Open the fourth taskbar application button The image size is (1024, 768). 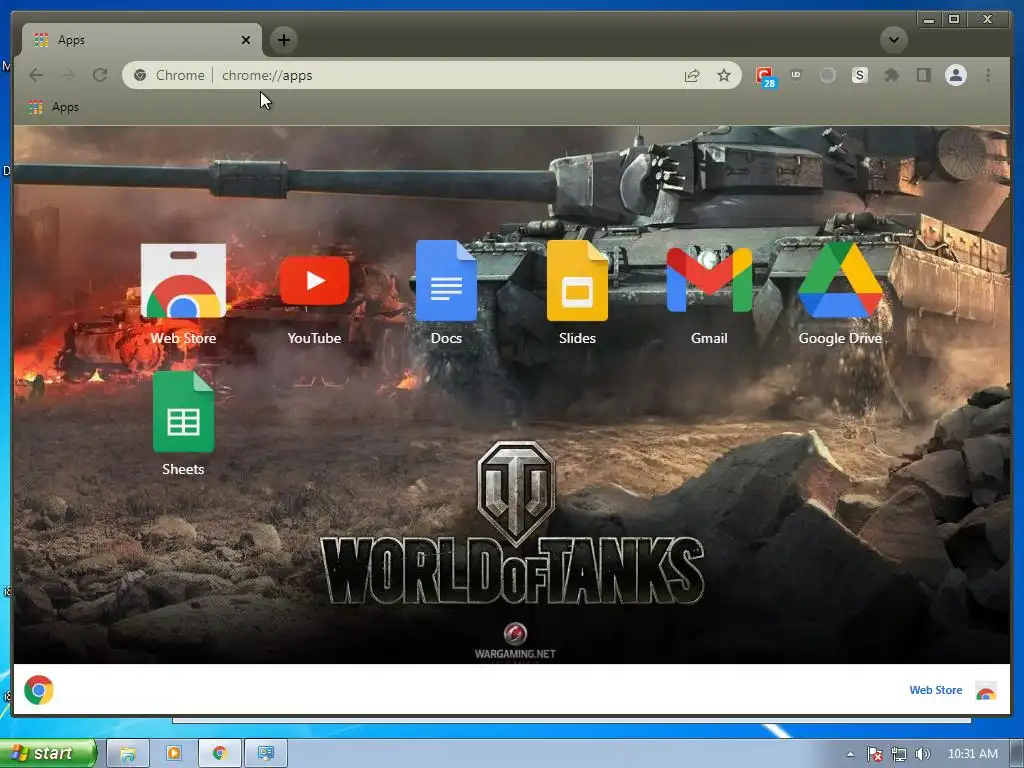[x=265, y=753]
